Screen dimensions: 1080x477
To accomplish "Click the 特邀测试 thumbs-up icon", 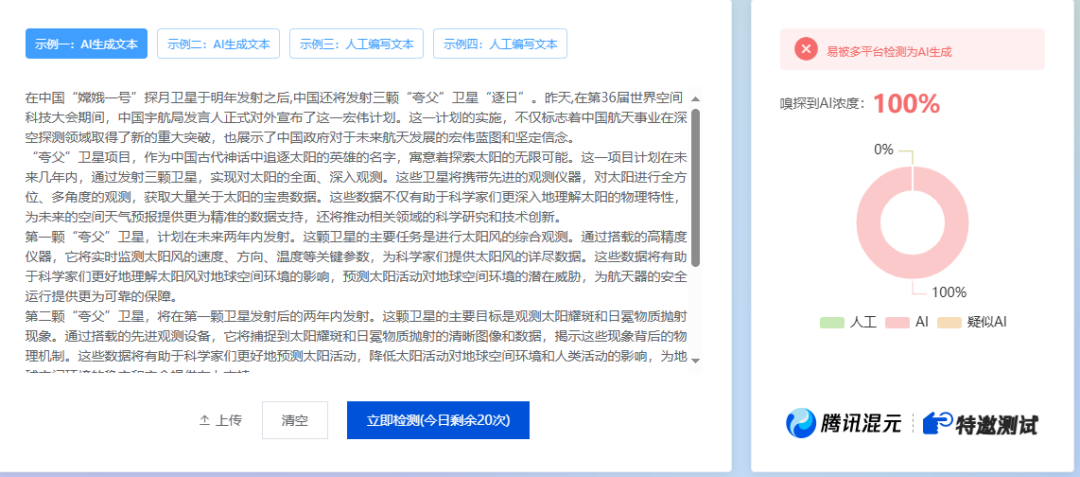I will click(937, 423).
